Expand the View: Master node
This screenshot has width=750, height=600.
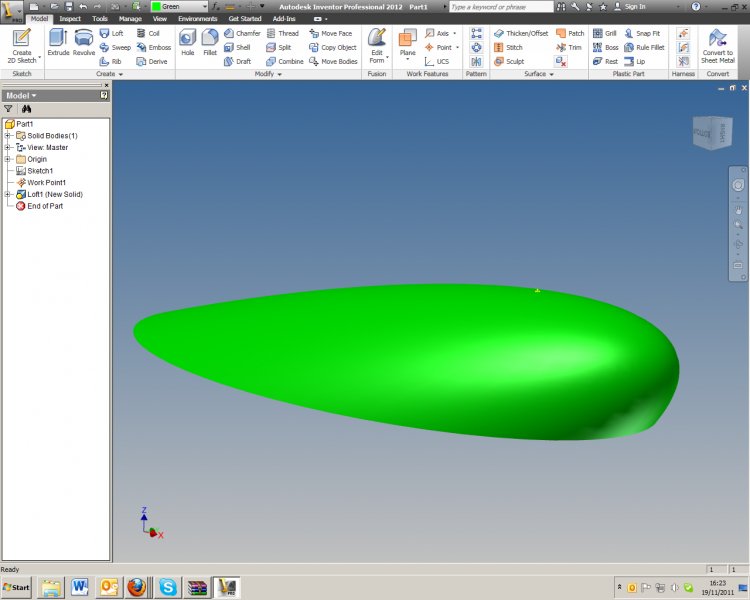point(7,147)
